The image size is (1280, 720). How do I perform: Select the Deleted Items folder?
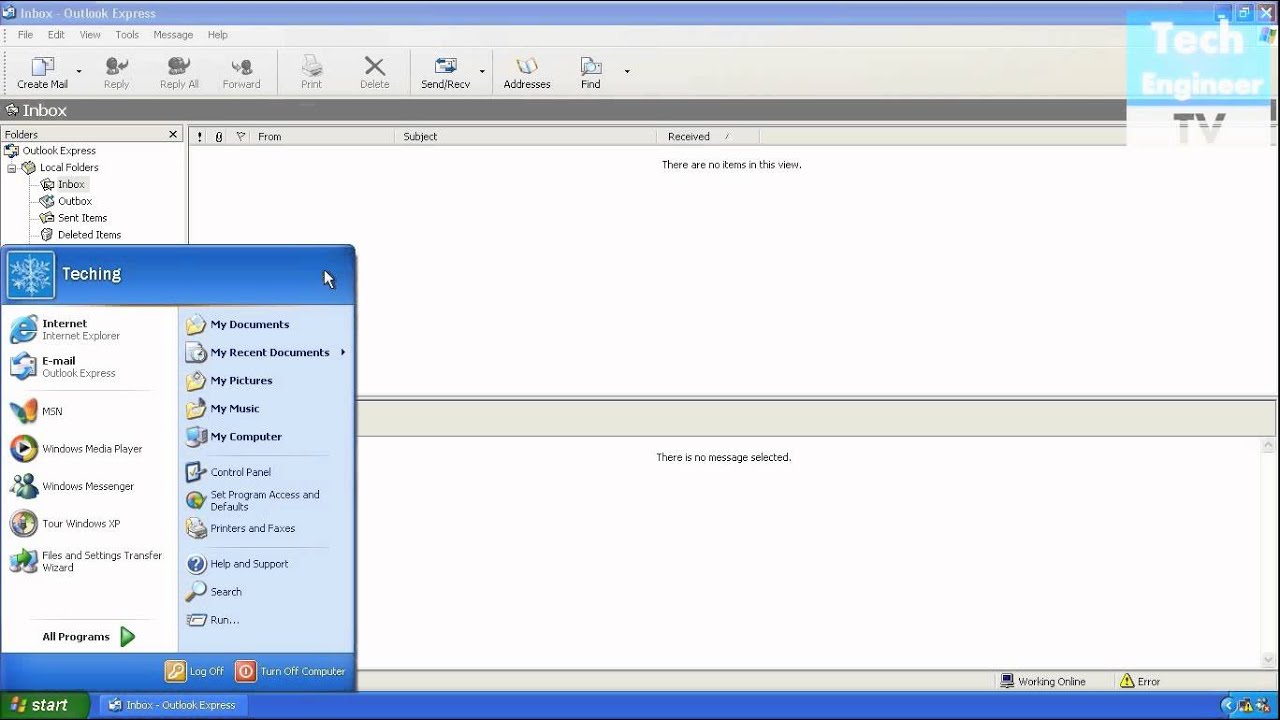(80, 235)
